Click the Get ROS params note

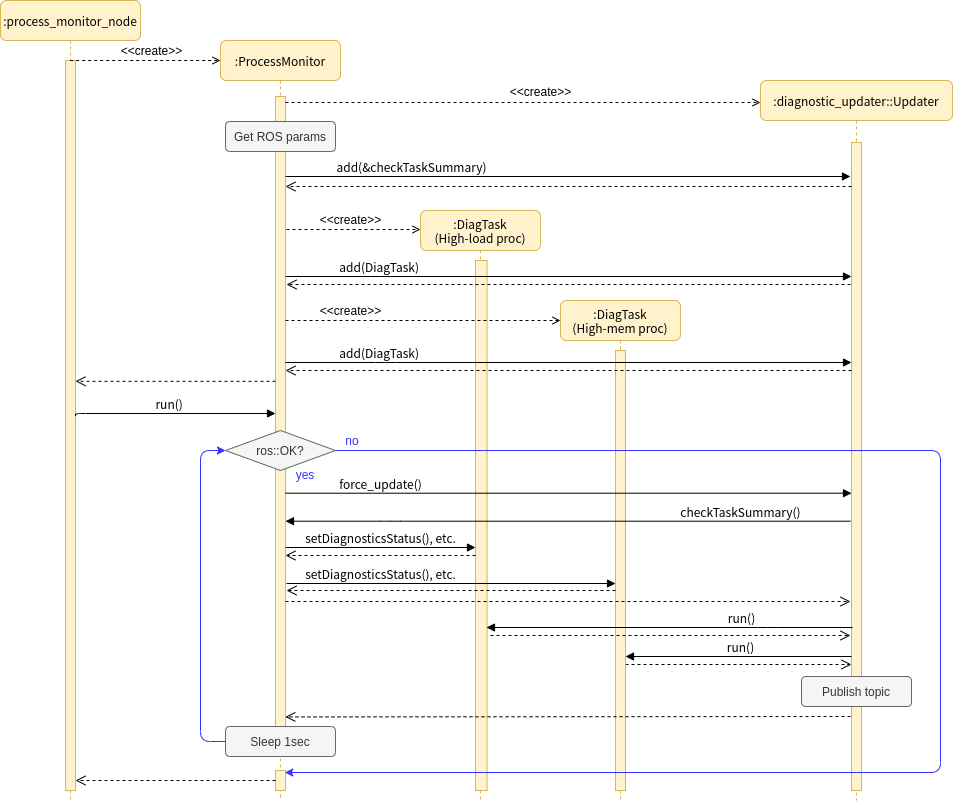click(x=280, y=136)
